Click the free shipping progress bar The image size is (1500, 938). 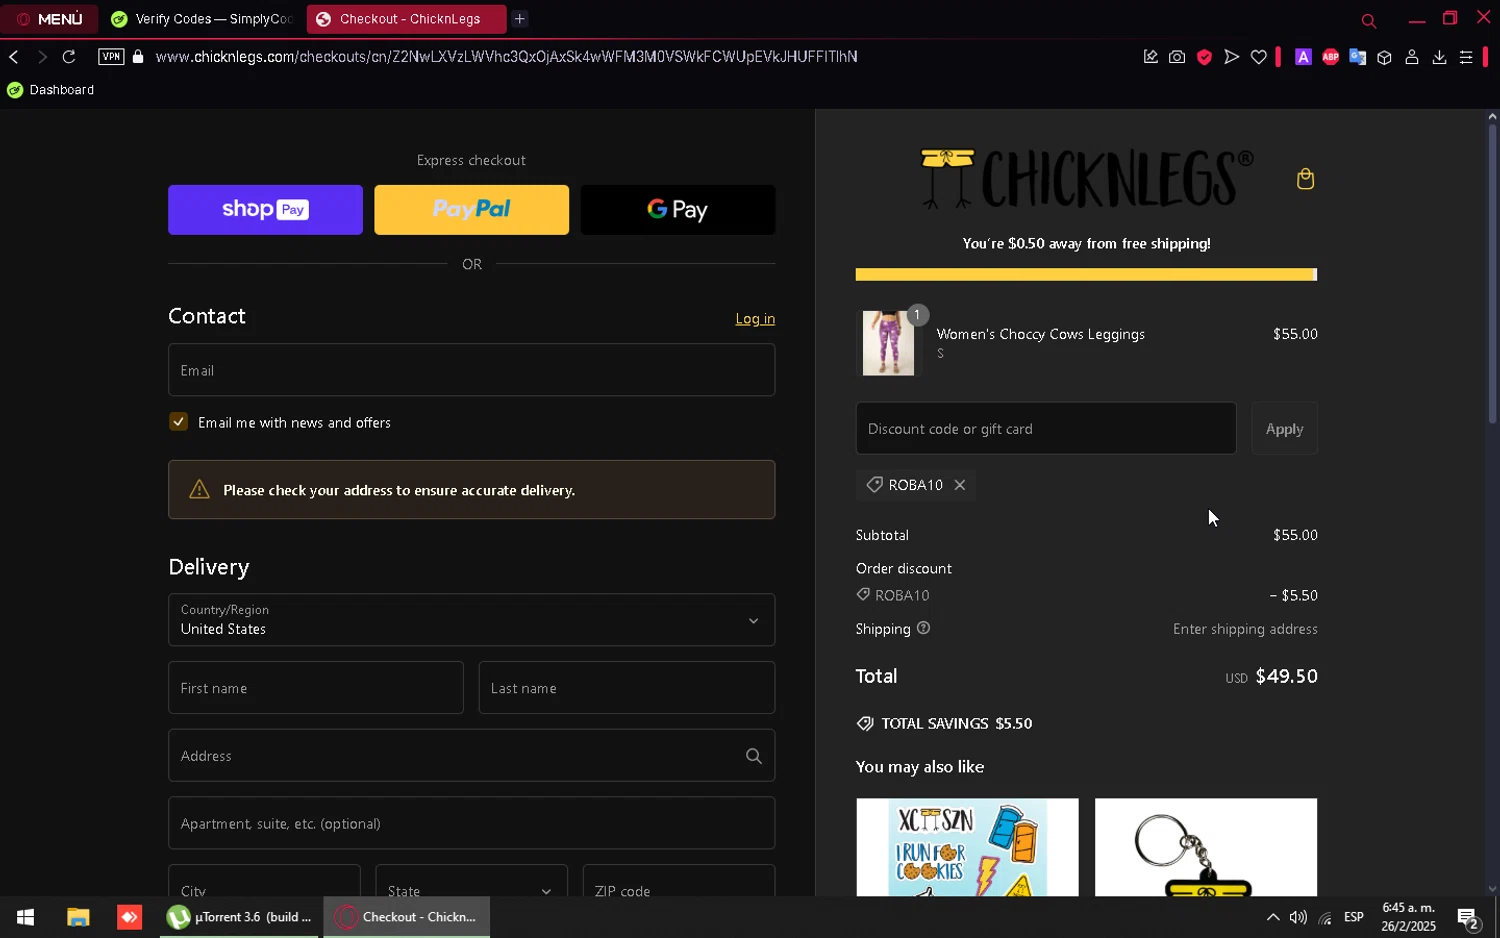point(1086,275)
